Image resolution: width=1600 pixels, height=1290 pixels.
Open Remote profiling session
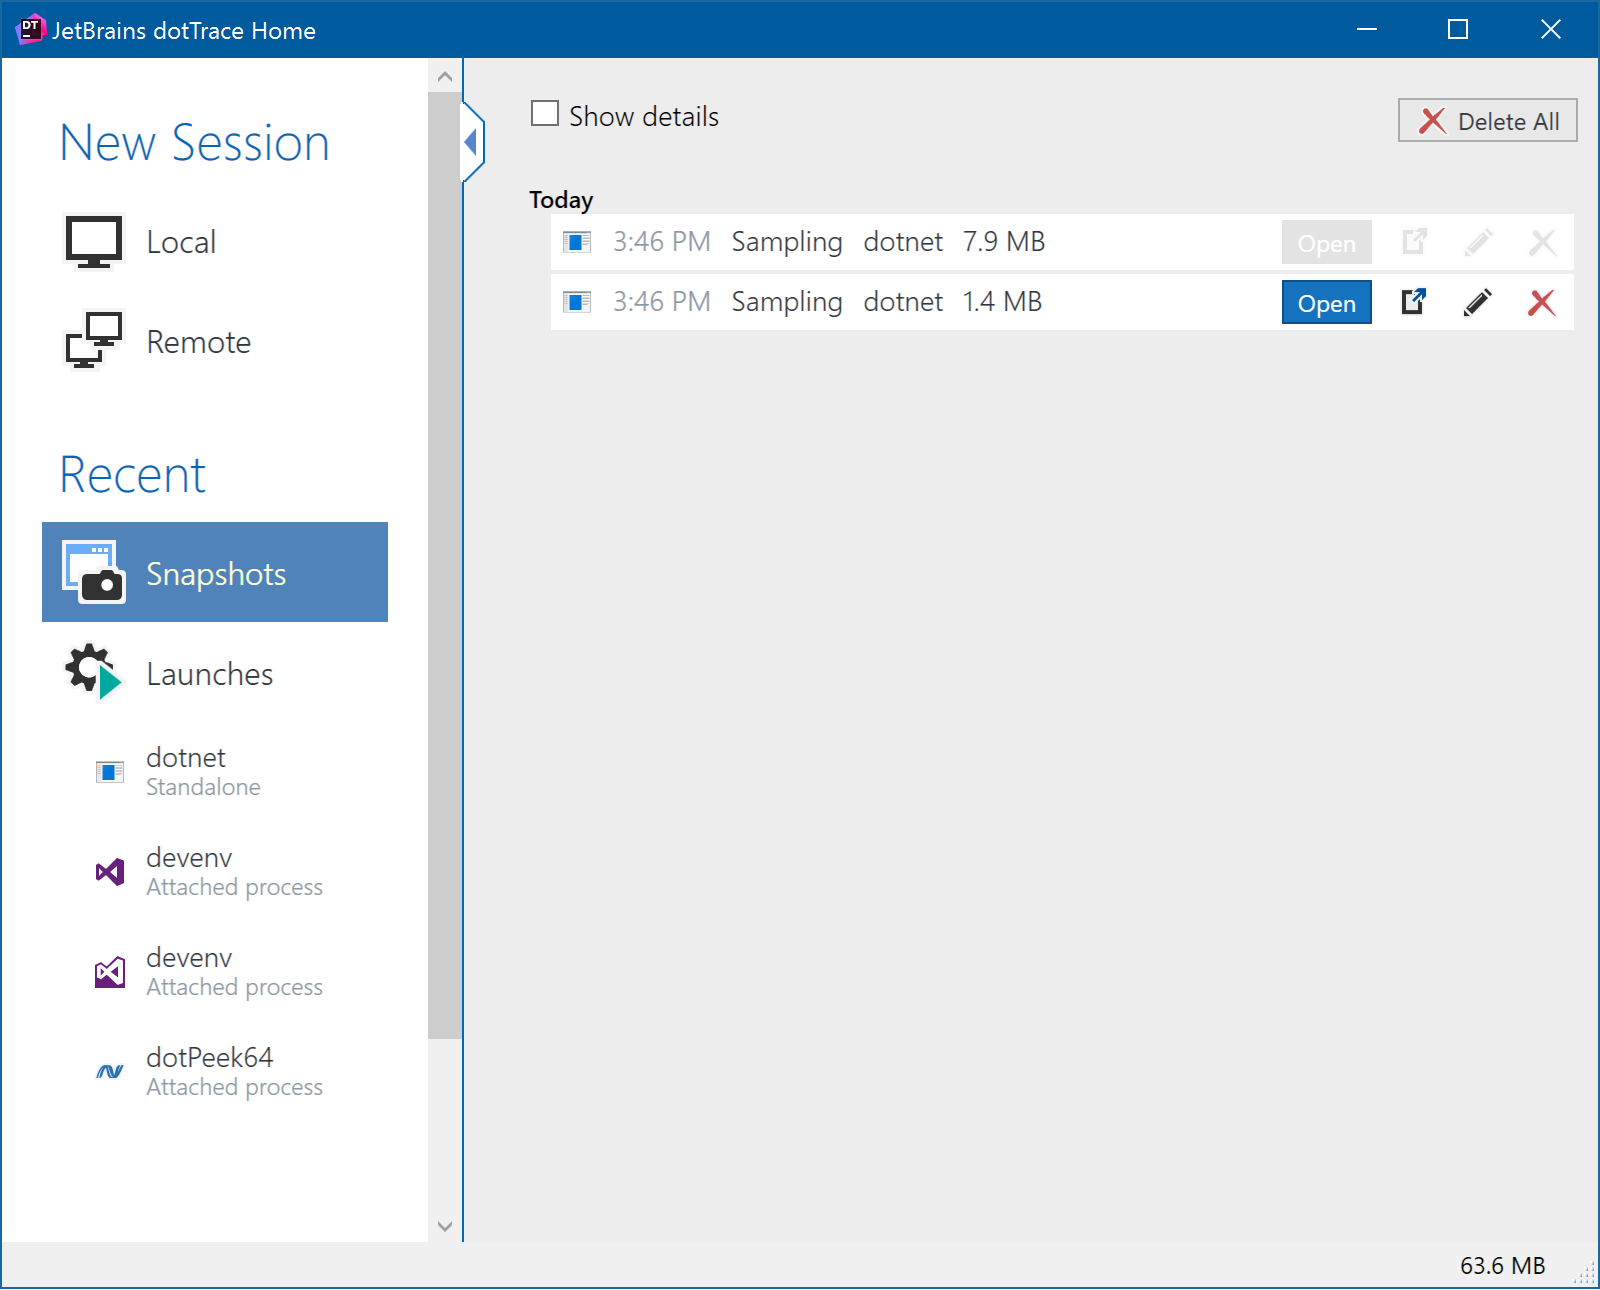214,342
